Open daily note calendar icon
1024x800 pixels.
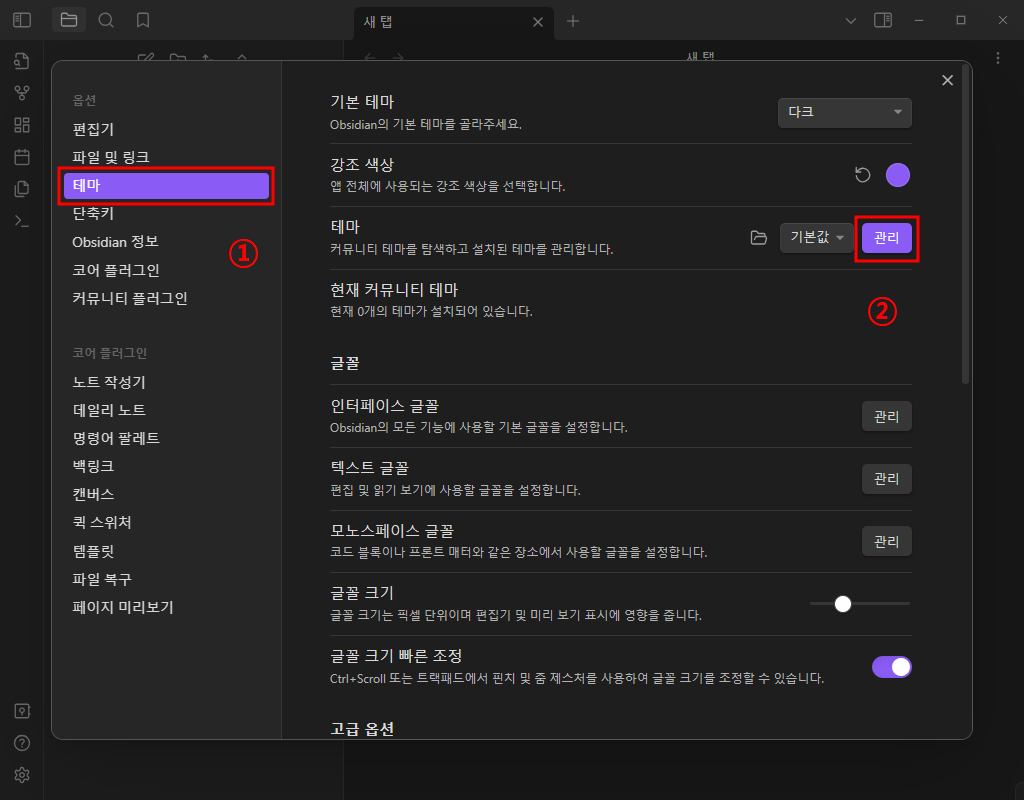tap(22, 157)
